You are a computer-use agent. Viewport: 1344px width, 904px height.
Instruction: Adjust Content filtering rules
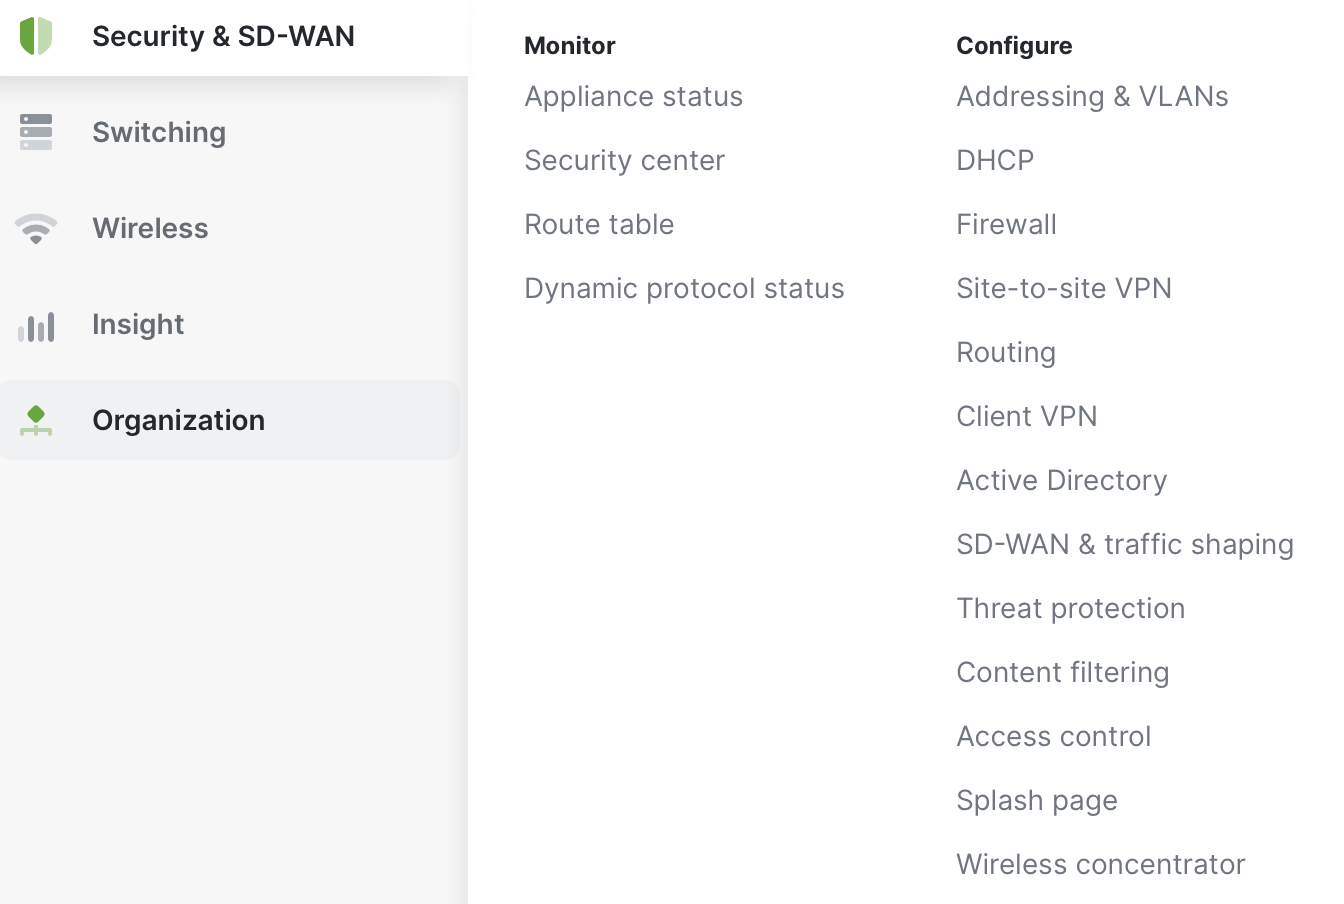point(1063,672)
